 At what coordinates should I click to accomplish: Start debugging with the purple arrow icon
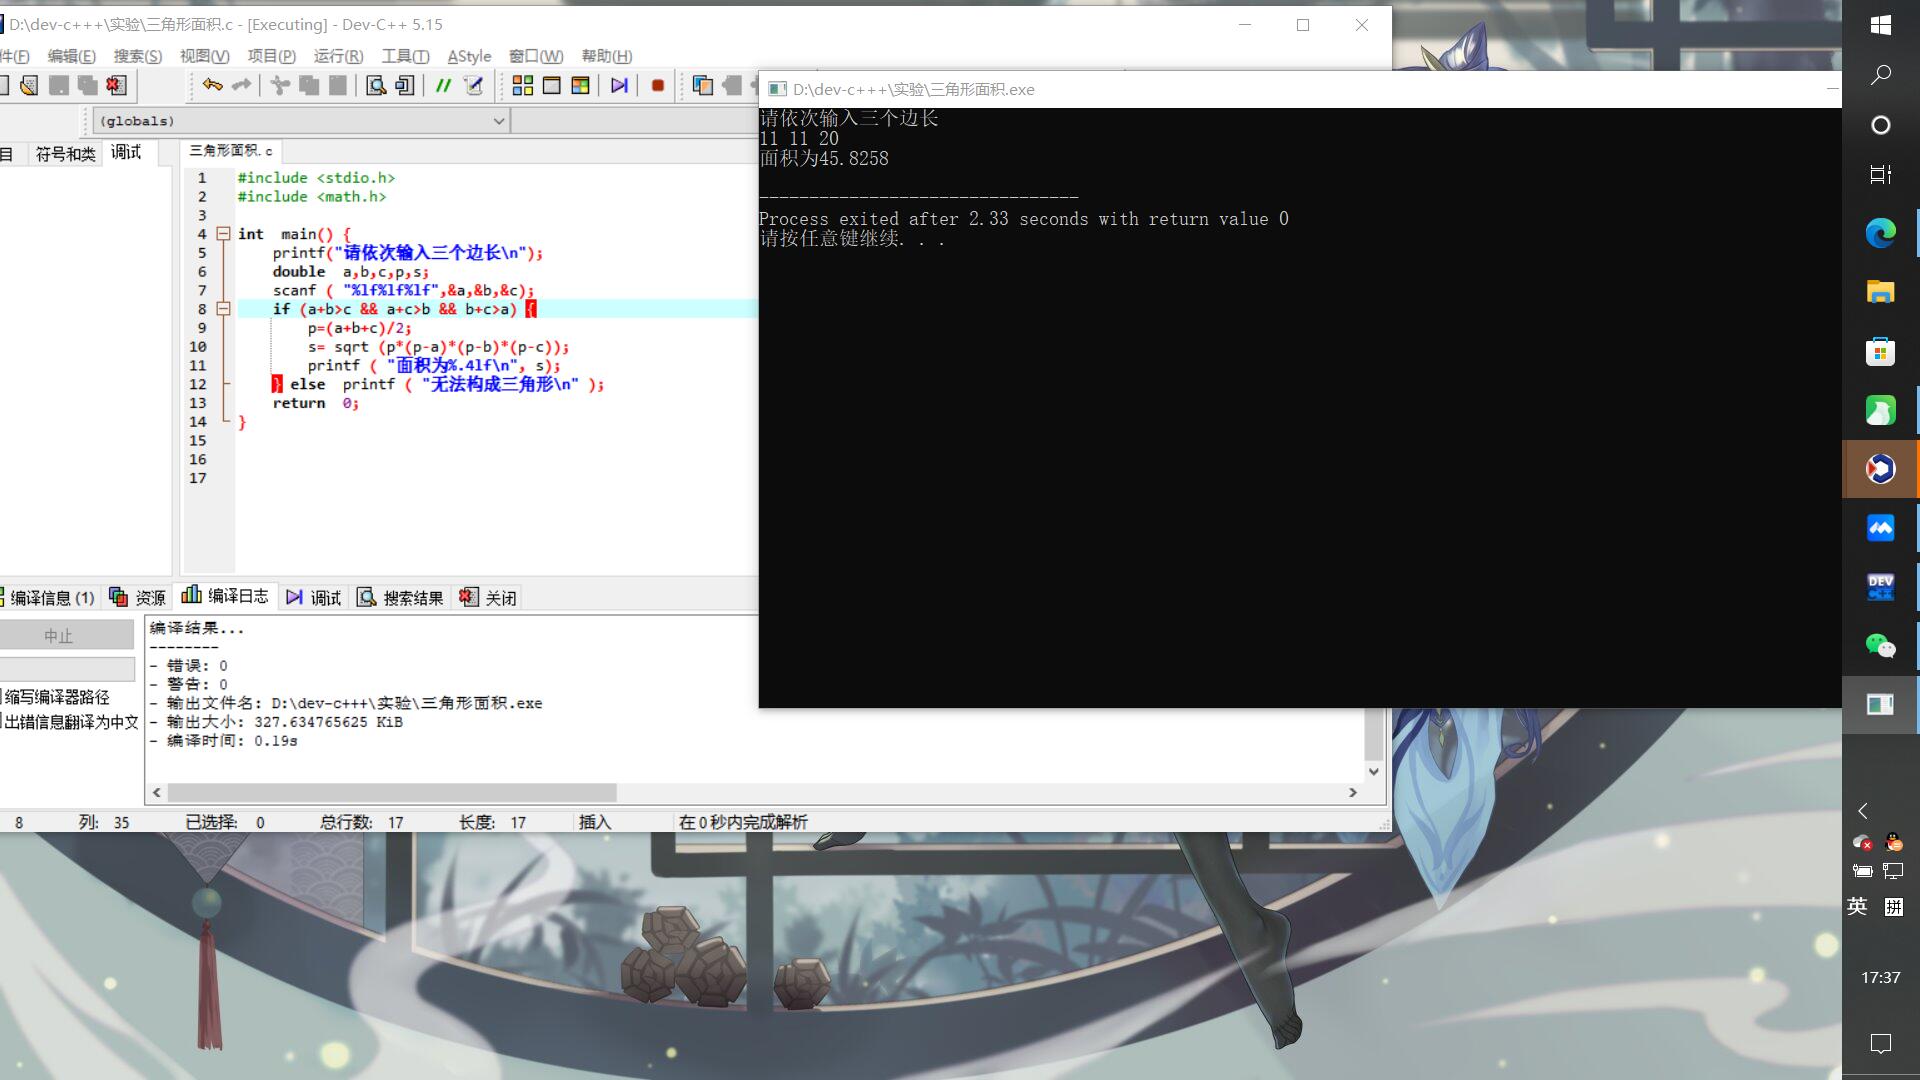(619, 85)
